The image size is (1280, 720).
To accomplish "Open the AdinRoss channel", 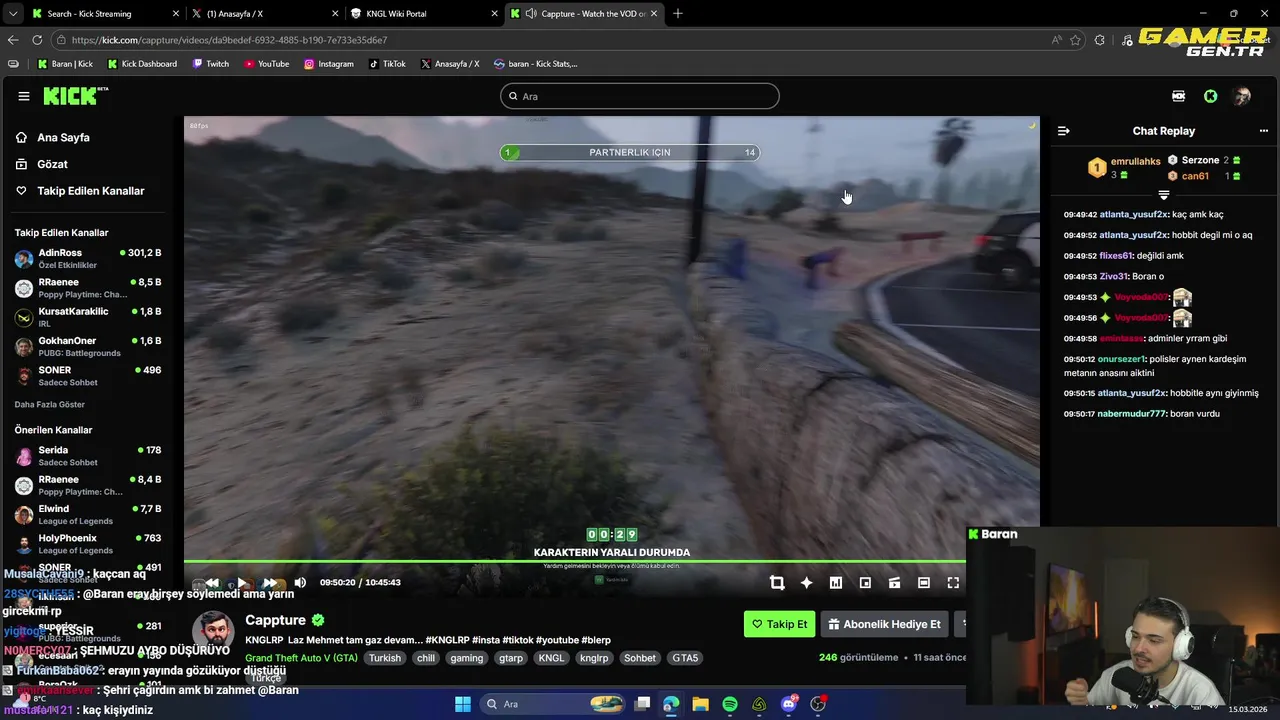I will 88,259.
